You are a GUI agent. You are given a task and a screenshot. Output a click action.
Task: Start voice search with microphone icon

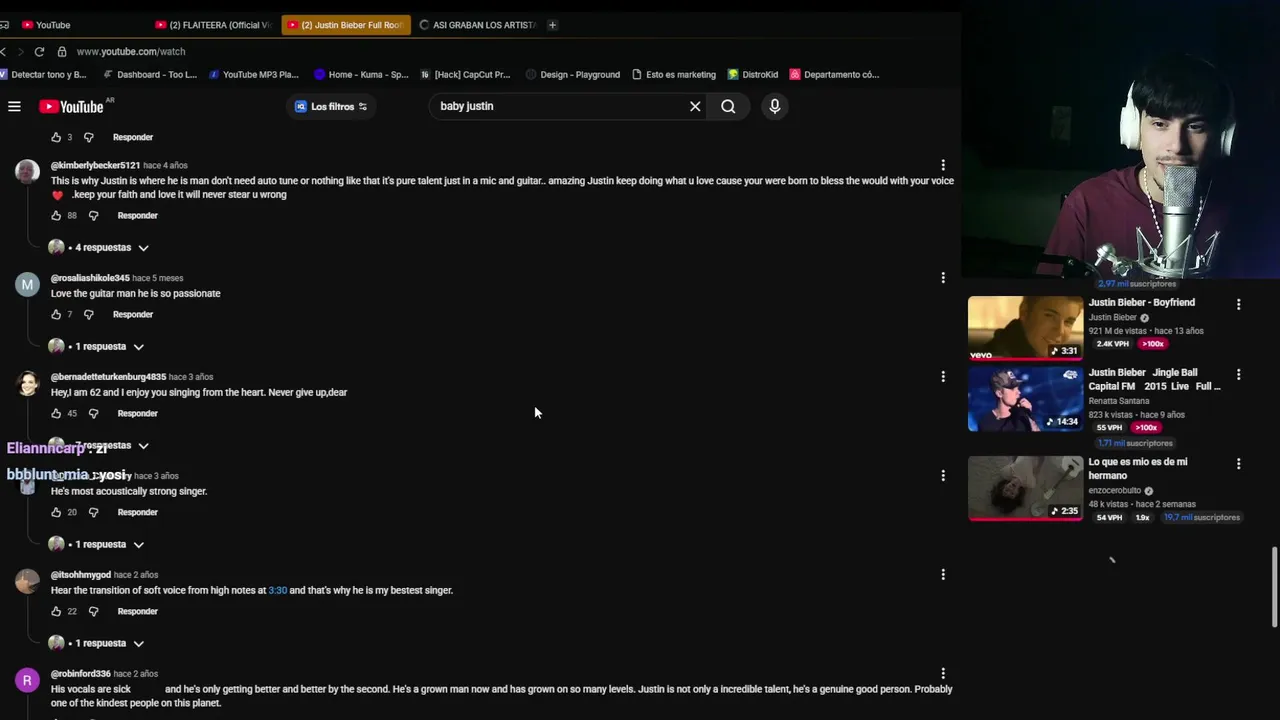pos(774,106)
